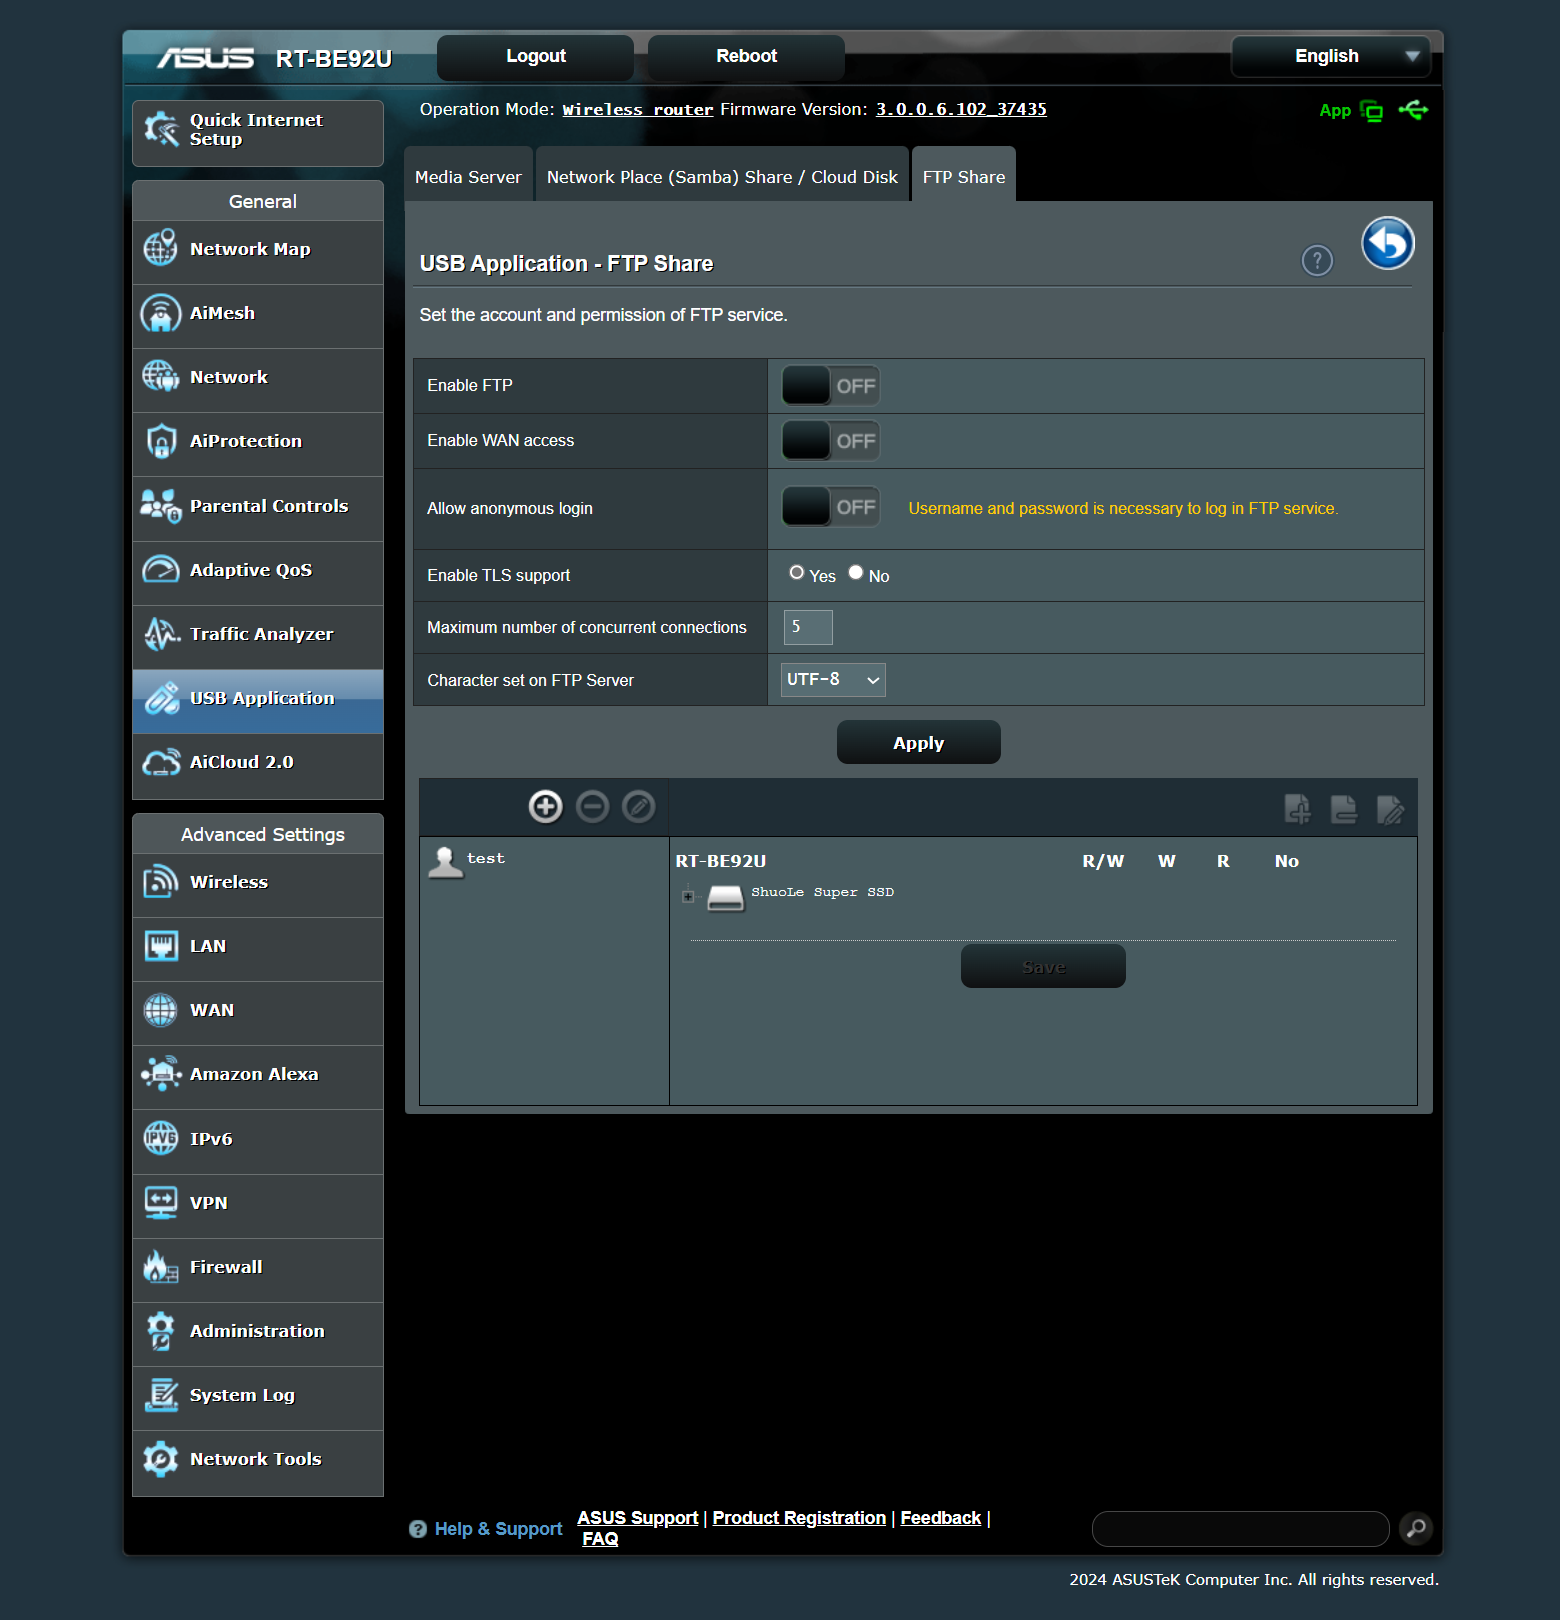The height and width of the screenshot is (1620, 1560).
Task: Edit account with the pencil circle icon
Action: [638, 806]
